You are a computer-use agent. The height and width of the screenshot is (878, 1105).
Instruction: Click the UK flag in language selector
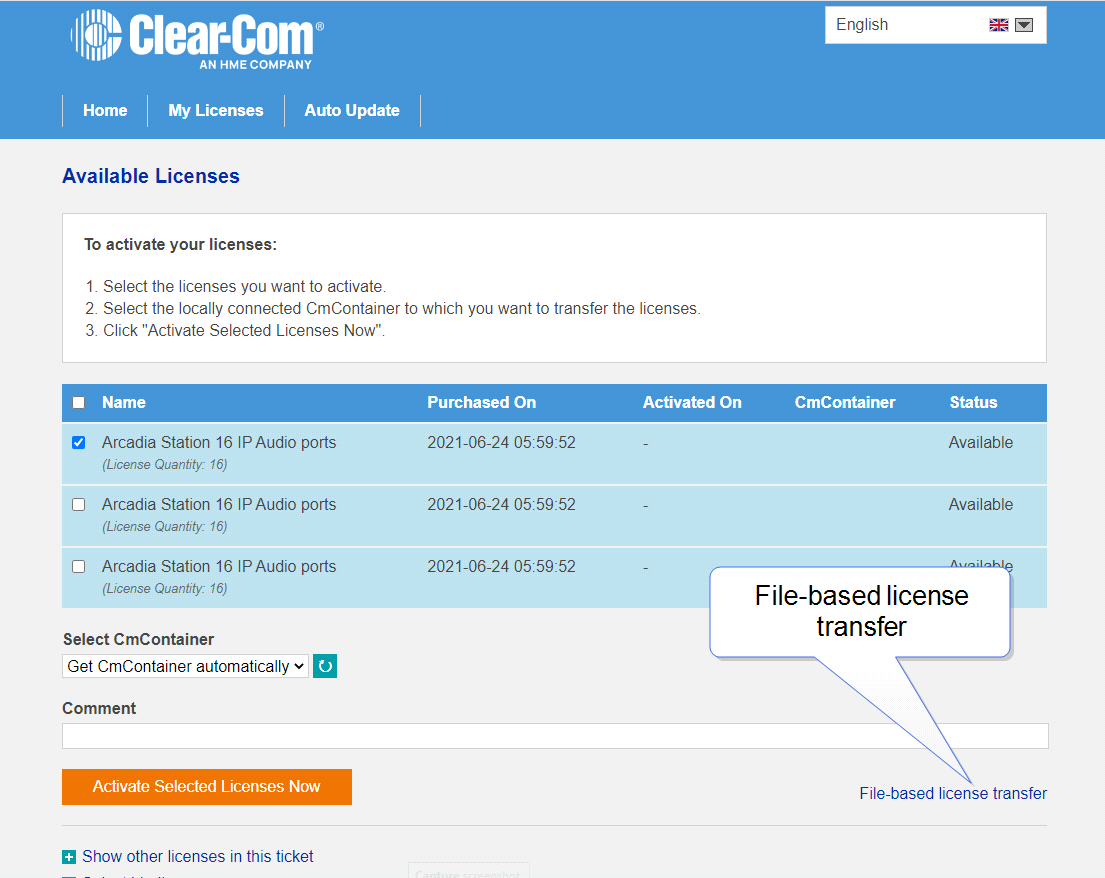[998, 25]
